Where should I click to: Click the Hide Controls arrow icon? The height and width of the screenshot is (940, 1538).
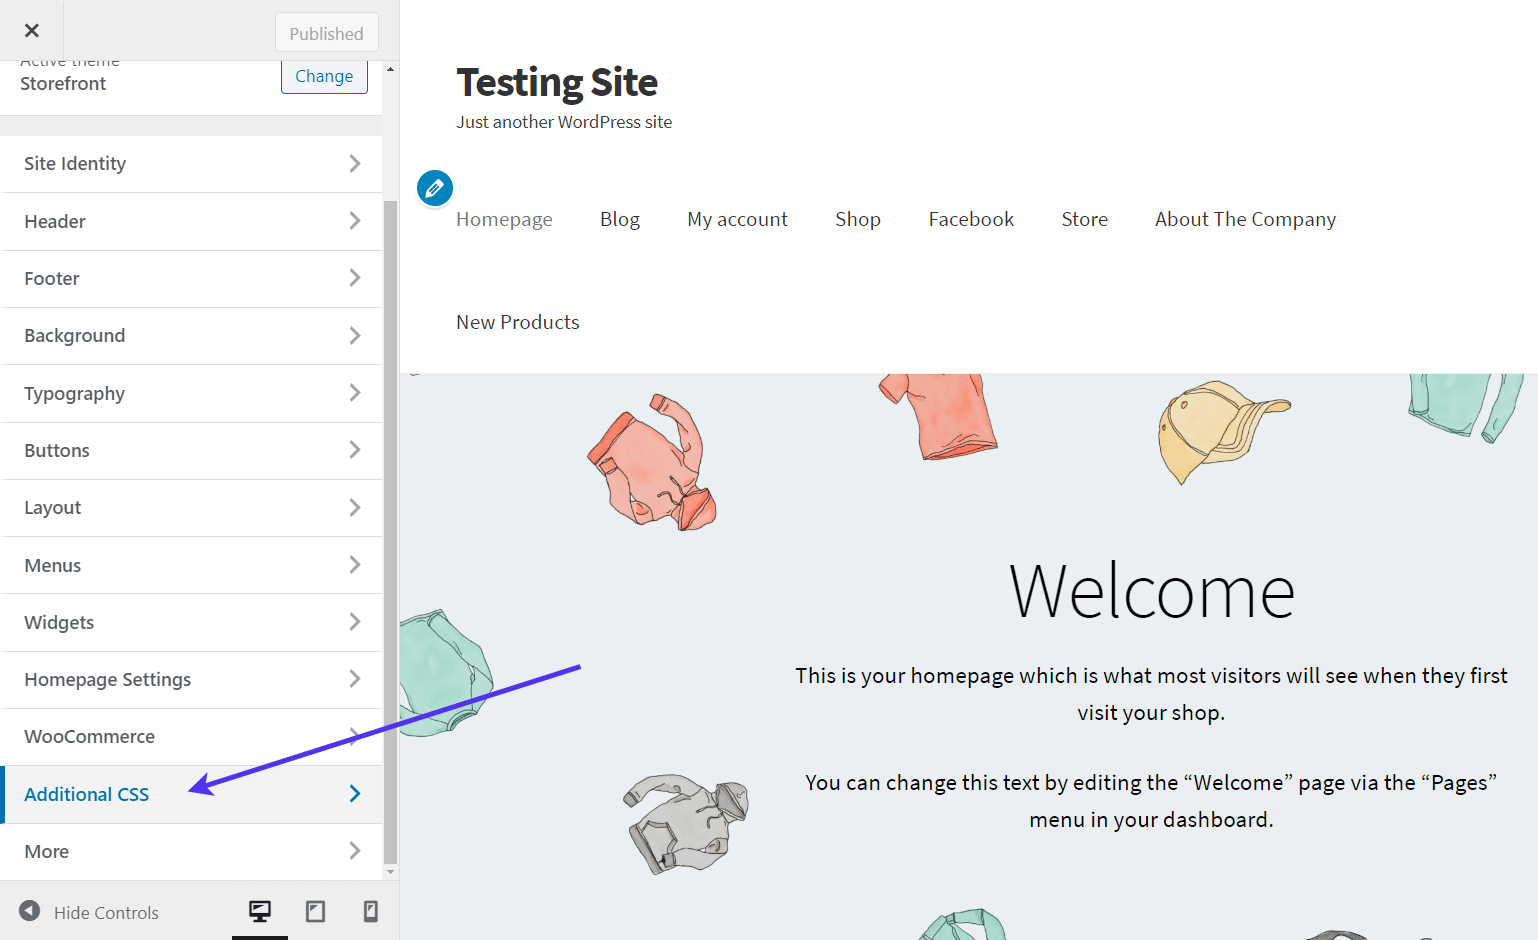click(29, 911)
